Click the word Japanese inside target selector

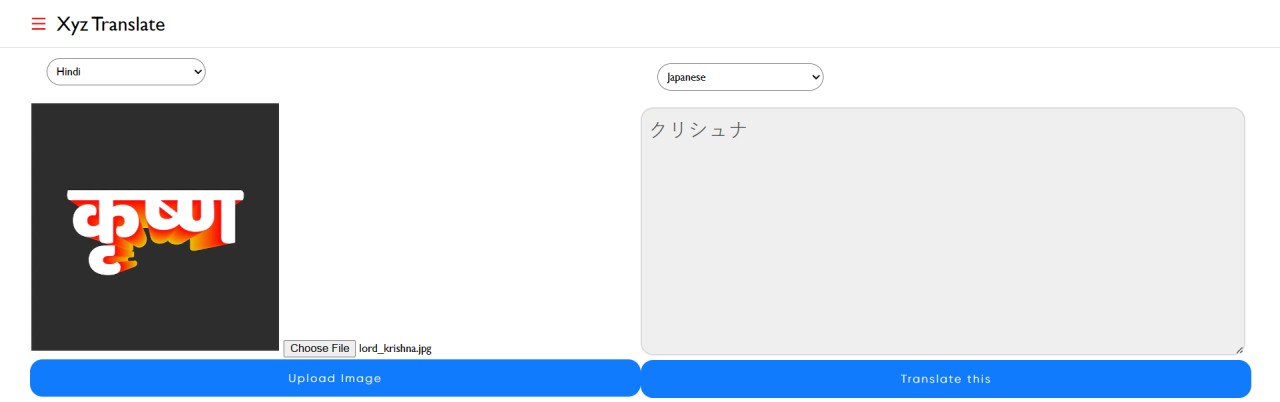pyautogui.click(x=687, y=77)
